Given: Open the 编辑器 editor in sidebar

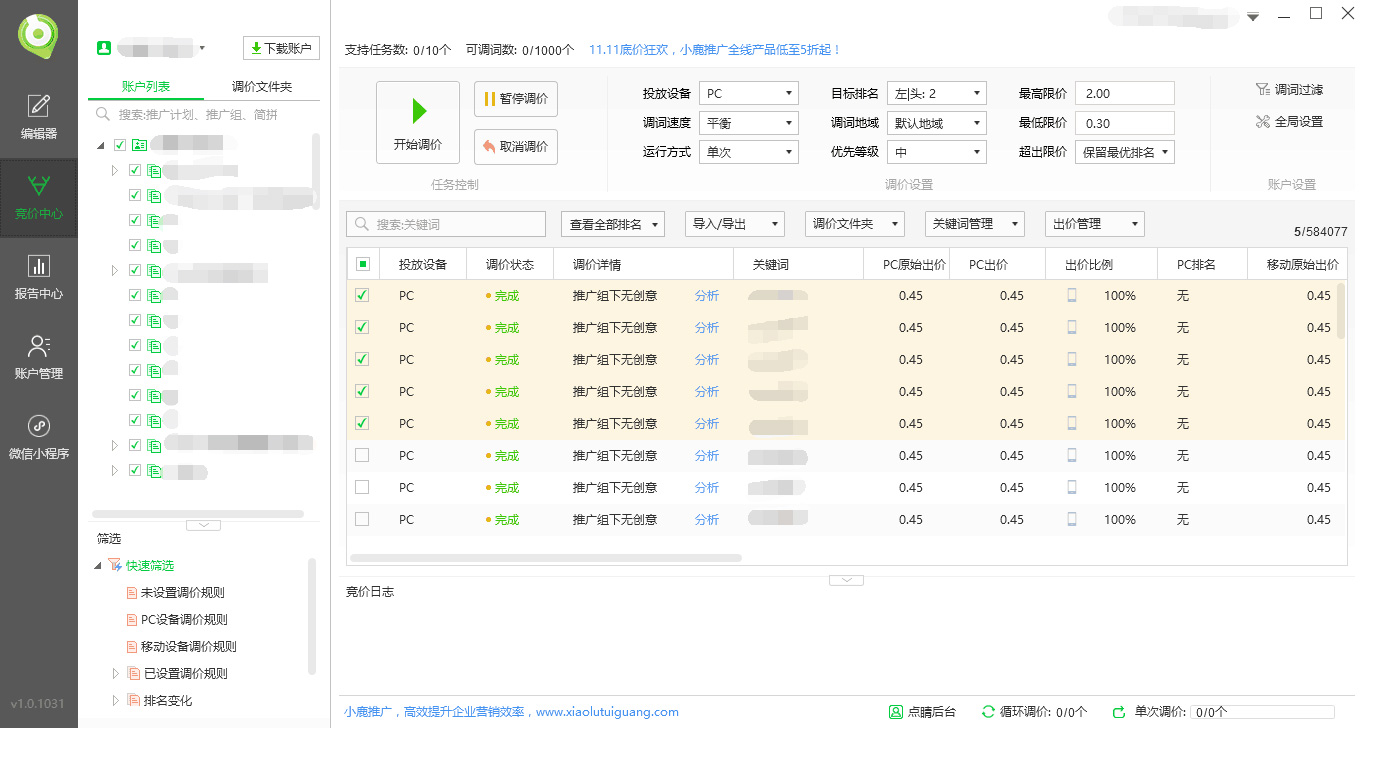Looking at the screenshot, I should [38, 116].
